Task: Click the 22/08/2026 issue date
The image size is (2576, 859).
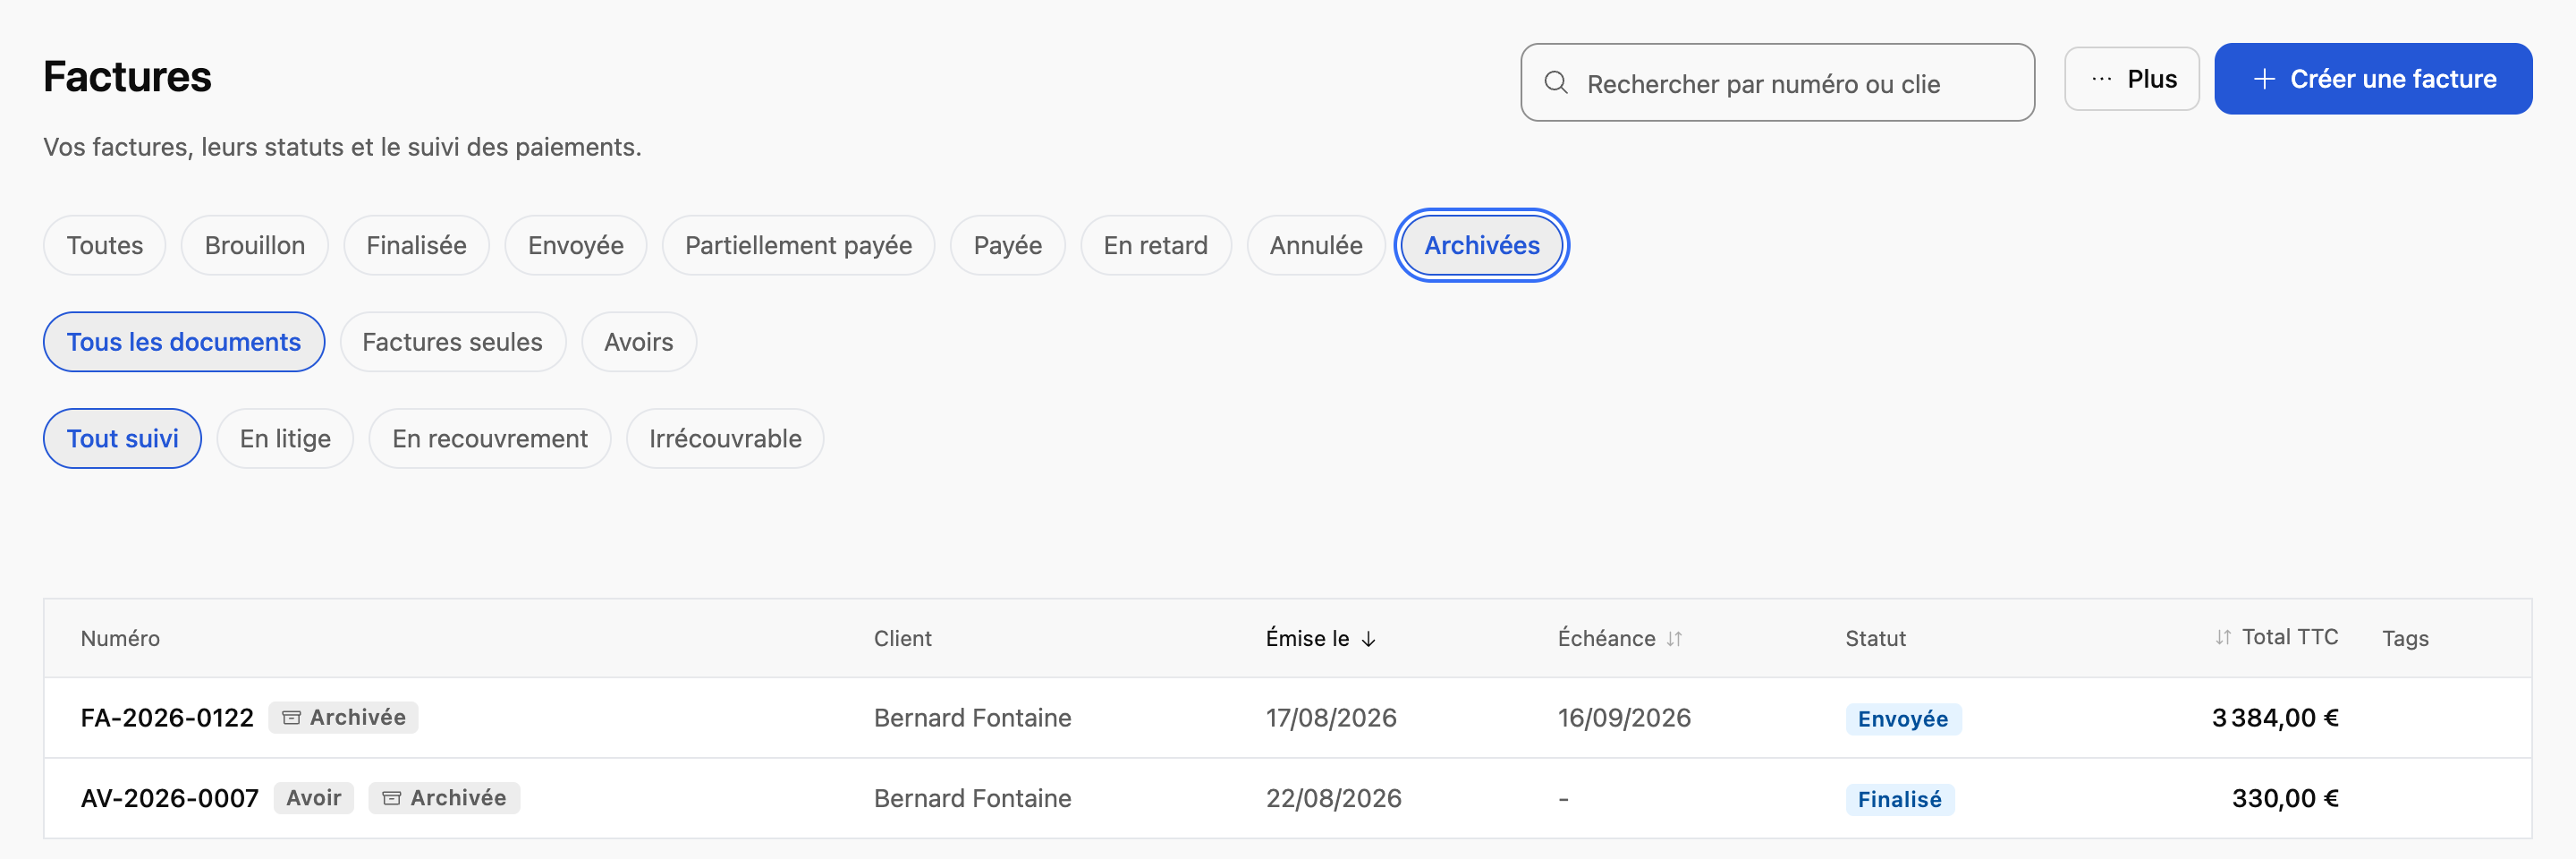Action: coord(1334,798)
